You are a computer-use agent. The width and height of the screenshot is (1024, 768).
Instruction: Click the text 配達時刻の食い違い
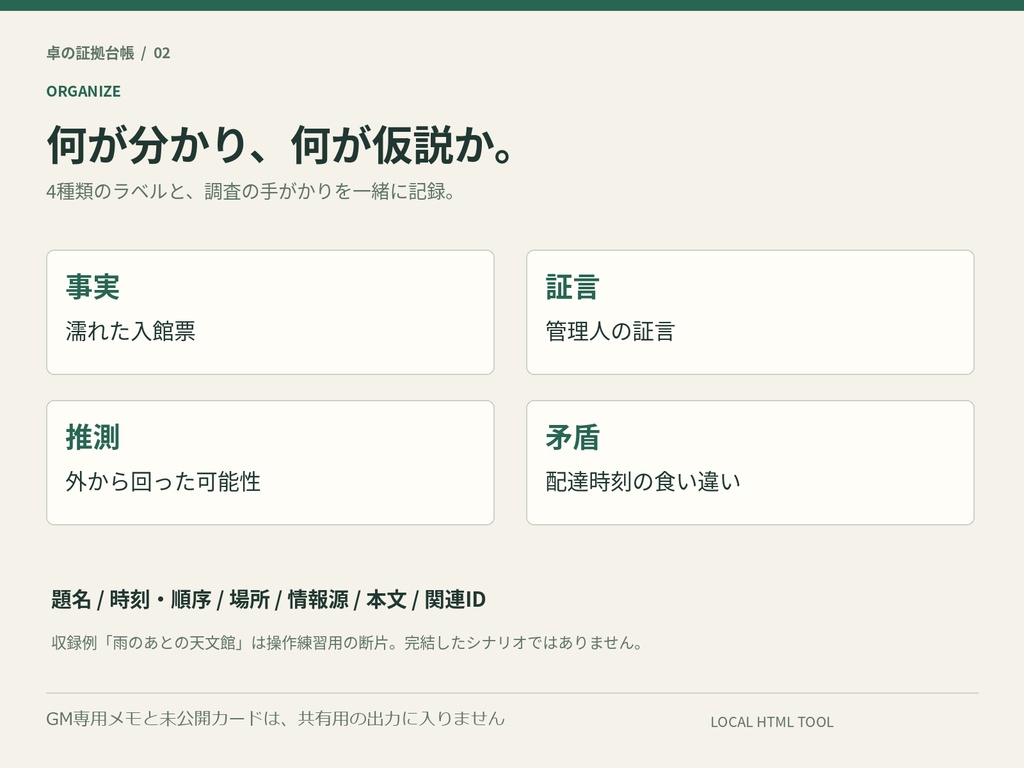coord(643,481)
